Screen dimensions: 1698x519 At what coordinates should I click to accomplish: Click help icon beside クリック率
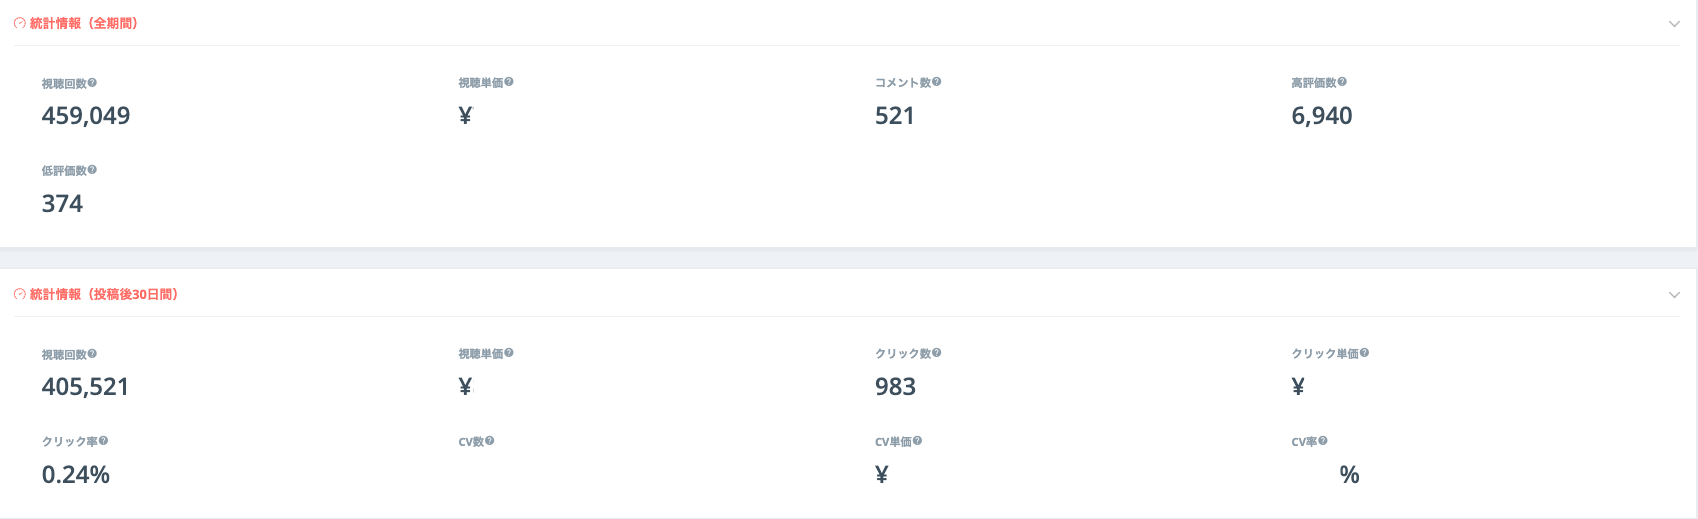tap(103, 441)
